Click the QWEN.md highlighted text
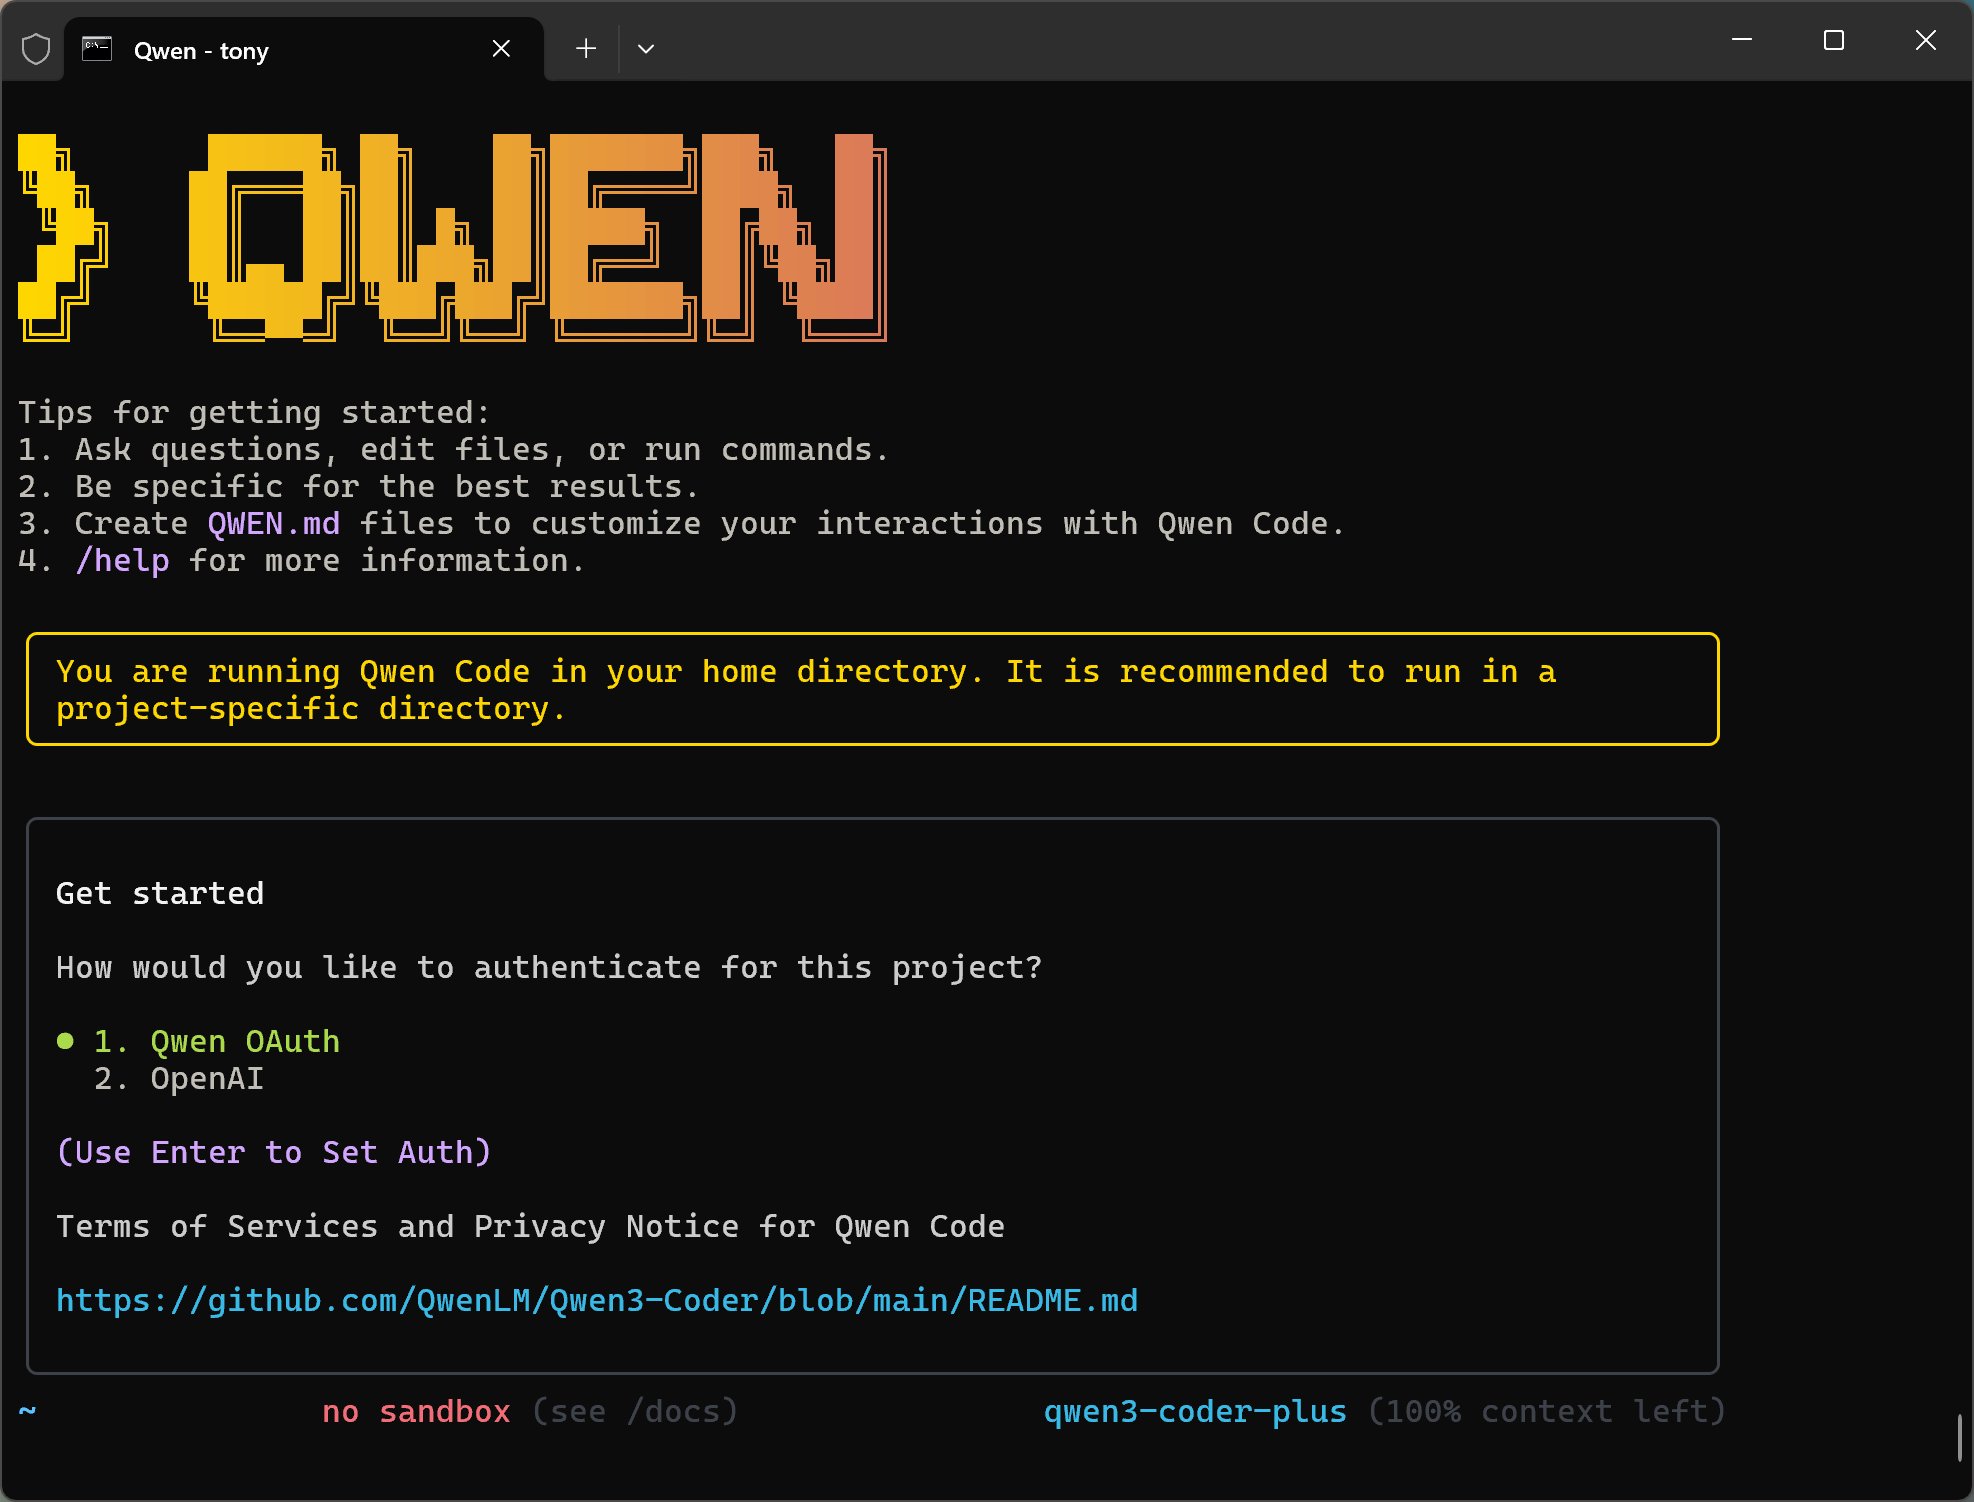This screenshot has width=1974, height=1502. [274, 524]
